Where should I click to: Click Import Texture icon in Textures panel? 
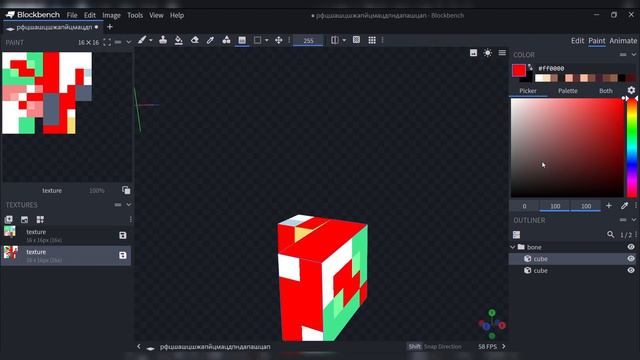pos(24,220)
